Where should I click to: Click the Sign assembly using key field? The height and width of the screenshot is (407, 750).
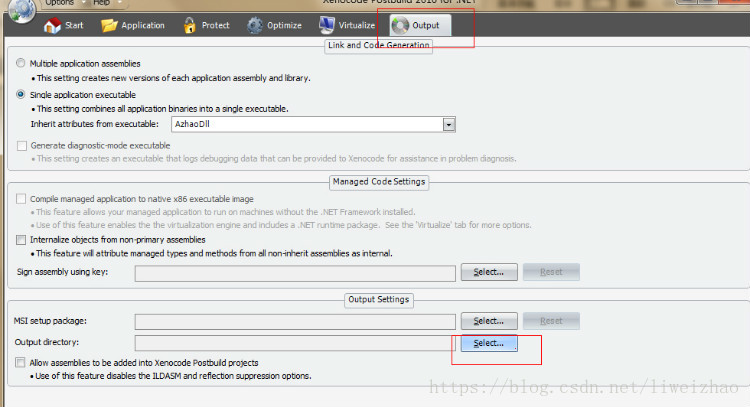coord(295,274)
